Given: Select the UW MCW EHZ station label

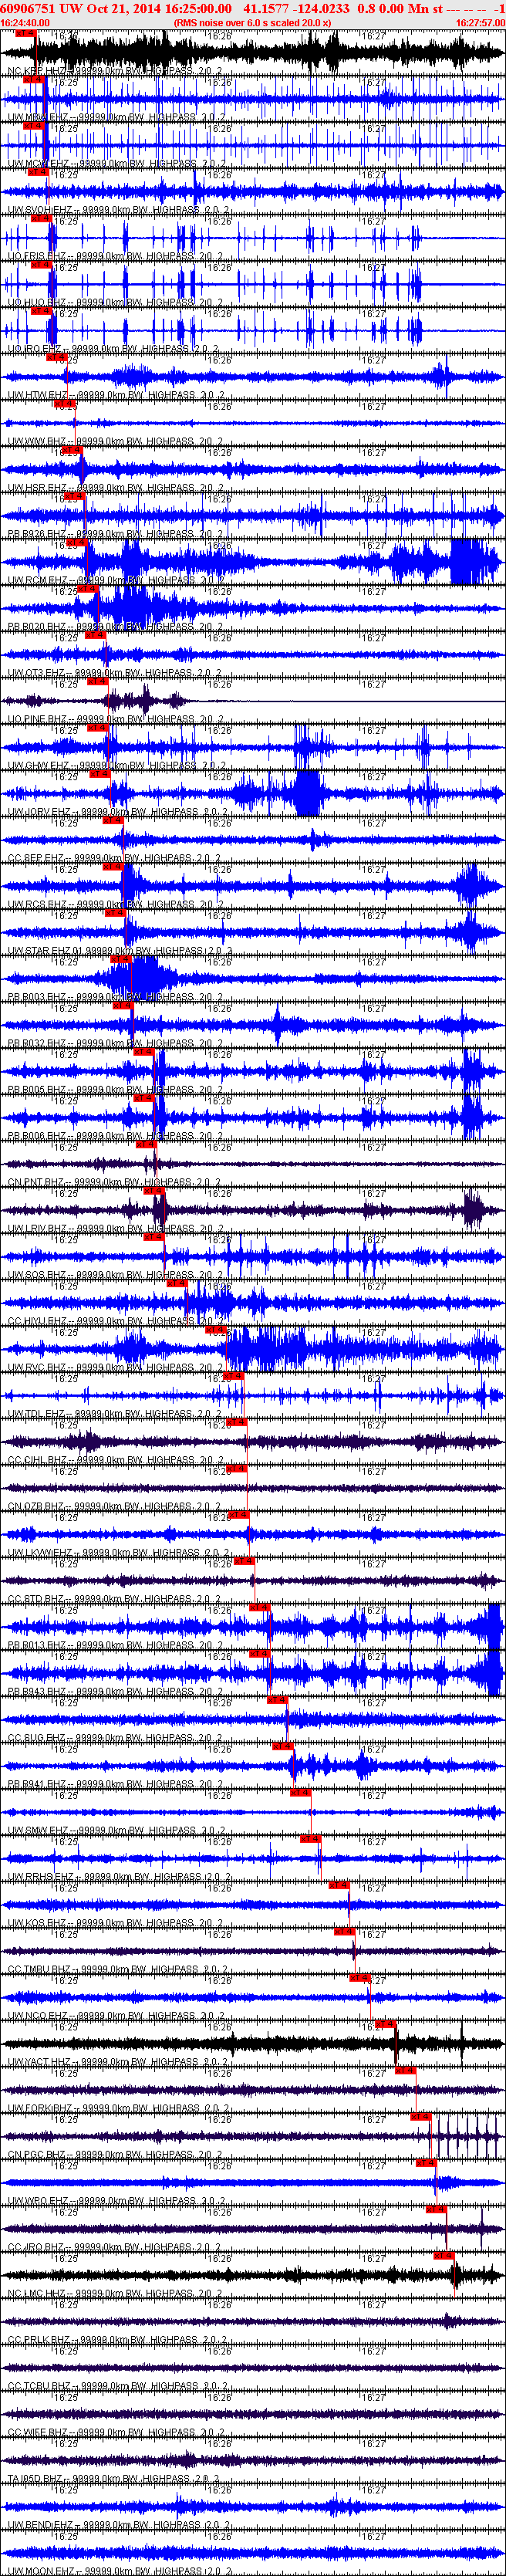Looking at the screenshot, I should click(119, 163).
